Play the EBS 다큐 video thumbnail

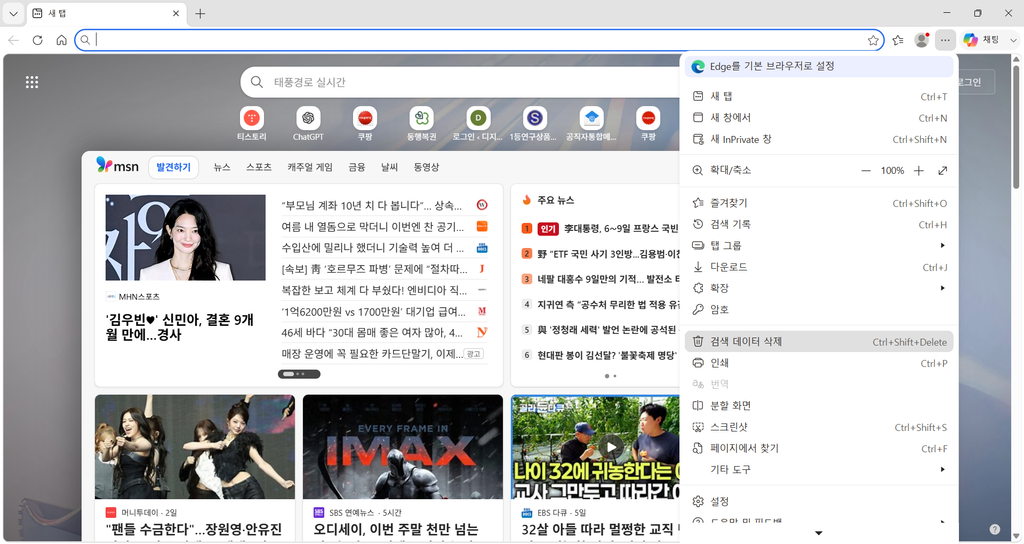611,447
